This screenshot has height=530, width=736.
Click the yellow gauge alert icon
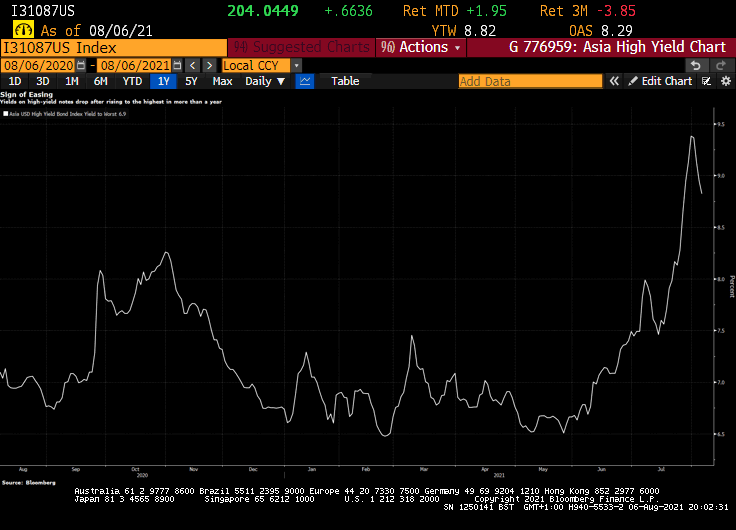[x=23, y=30]
